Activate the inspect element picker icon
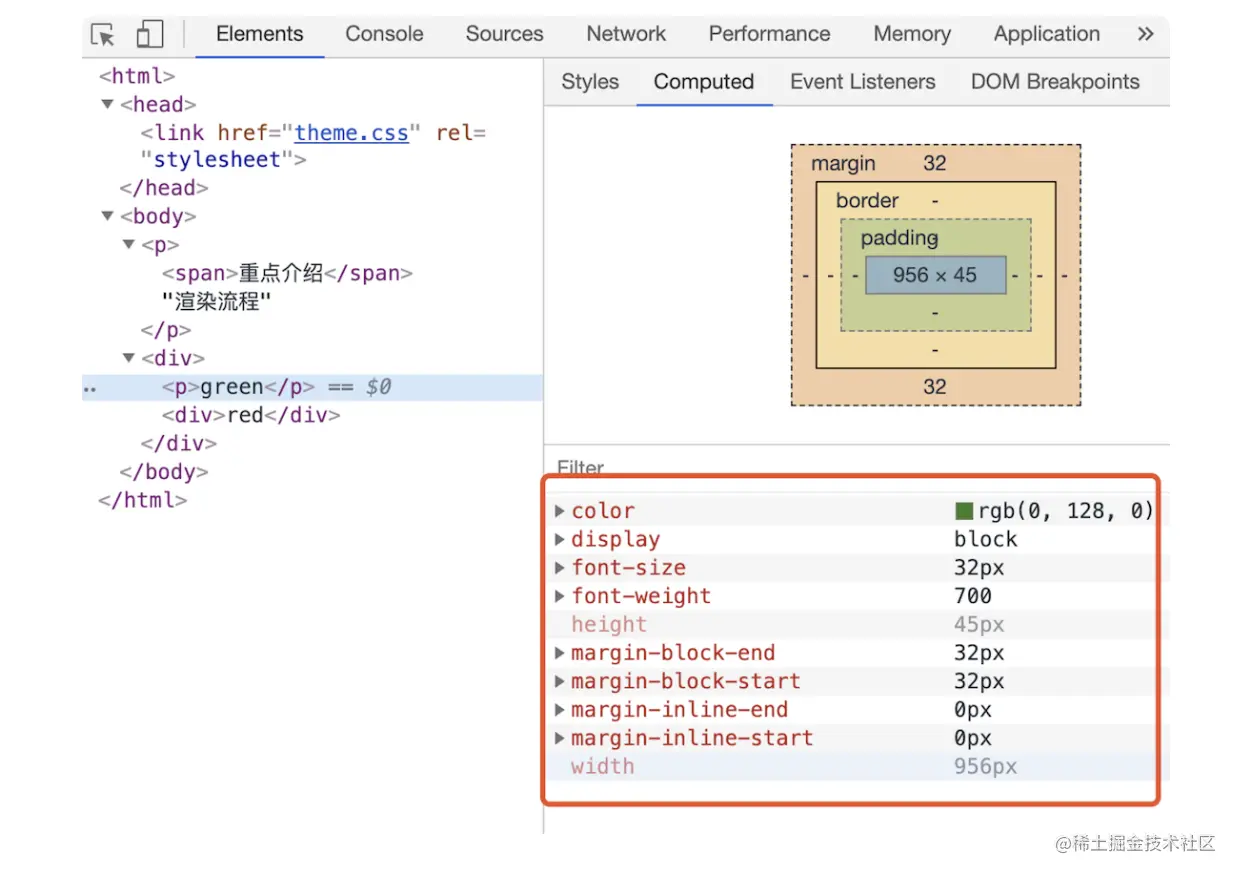1240x878 pixels. (x=103, y=35)
